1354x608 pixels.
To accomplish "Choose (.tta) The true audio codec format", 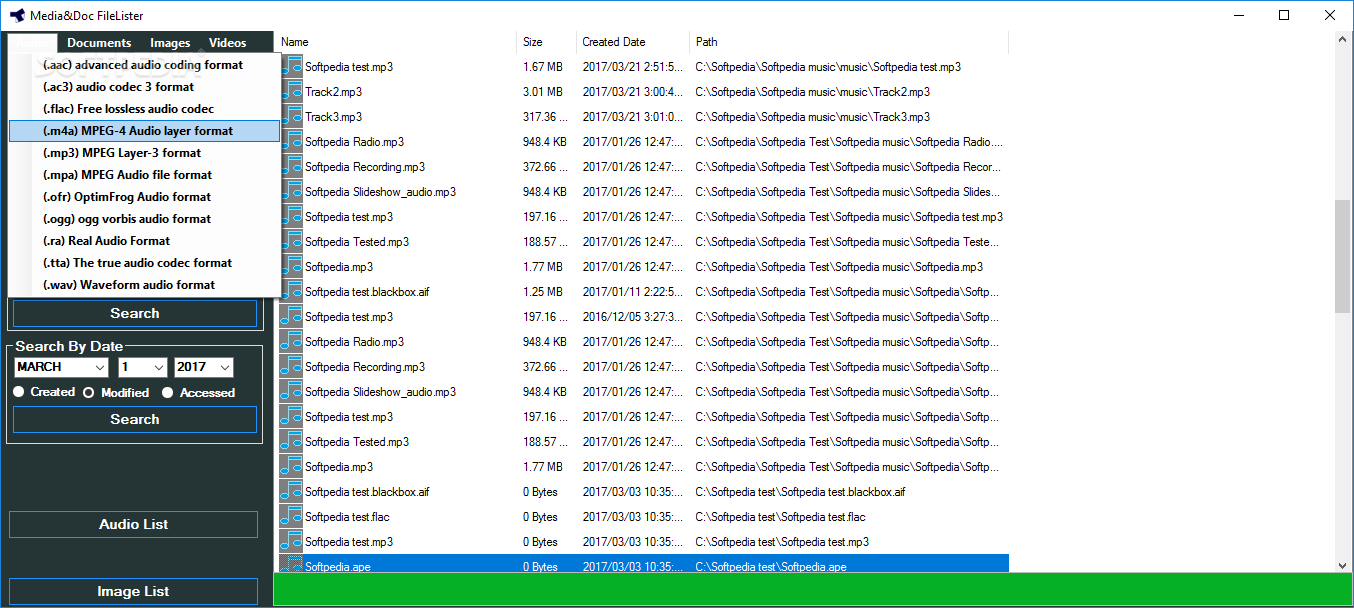I will (144, 263).
